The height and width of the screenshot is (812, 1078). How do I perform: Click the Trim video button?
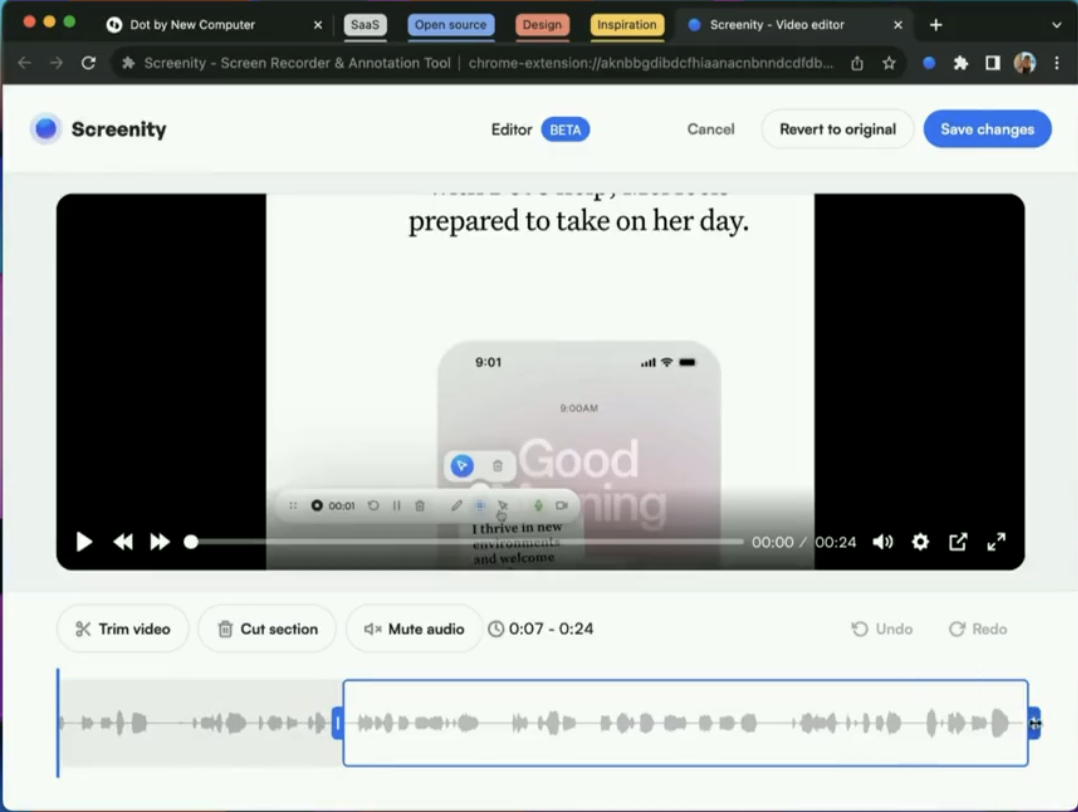pyautogui.click(x=122, y=628)
